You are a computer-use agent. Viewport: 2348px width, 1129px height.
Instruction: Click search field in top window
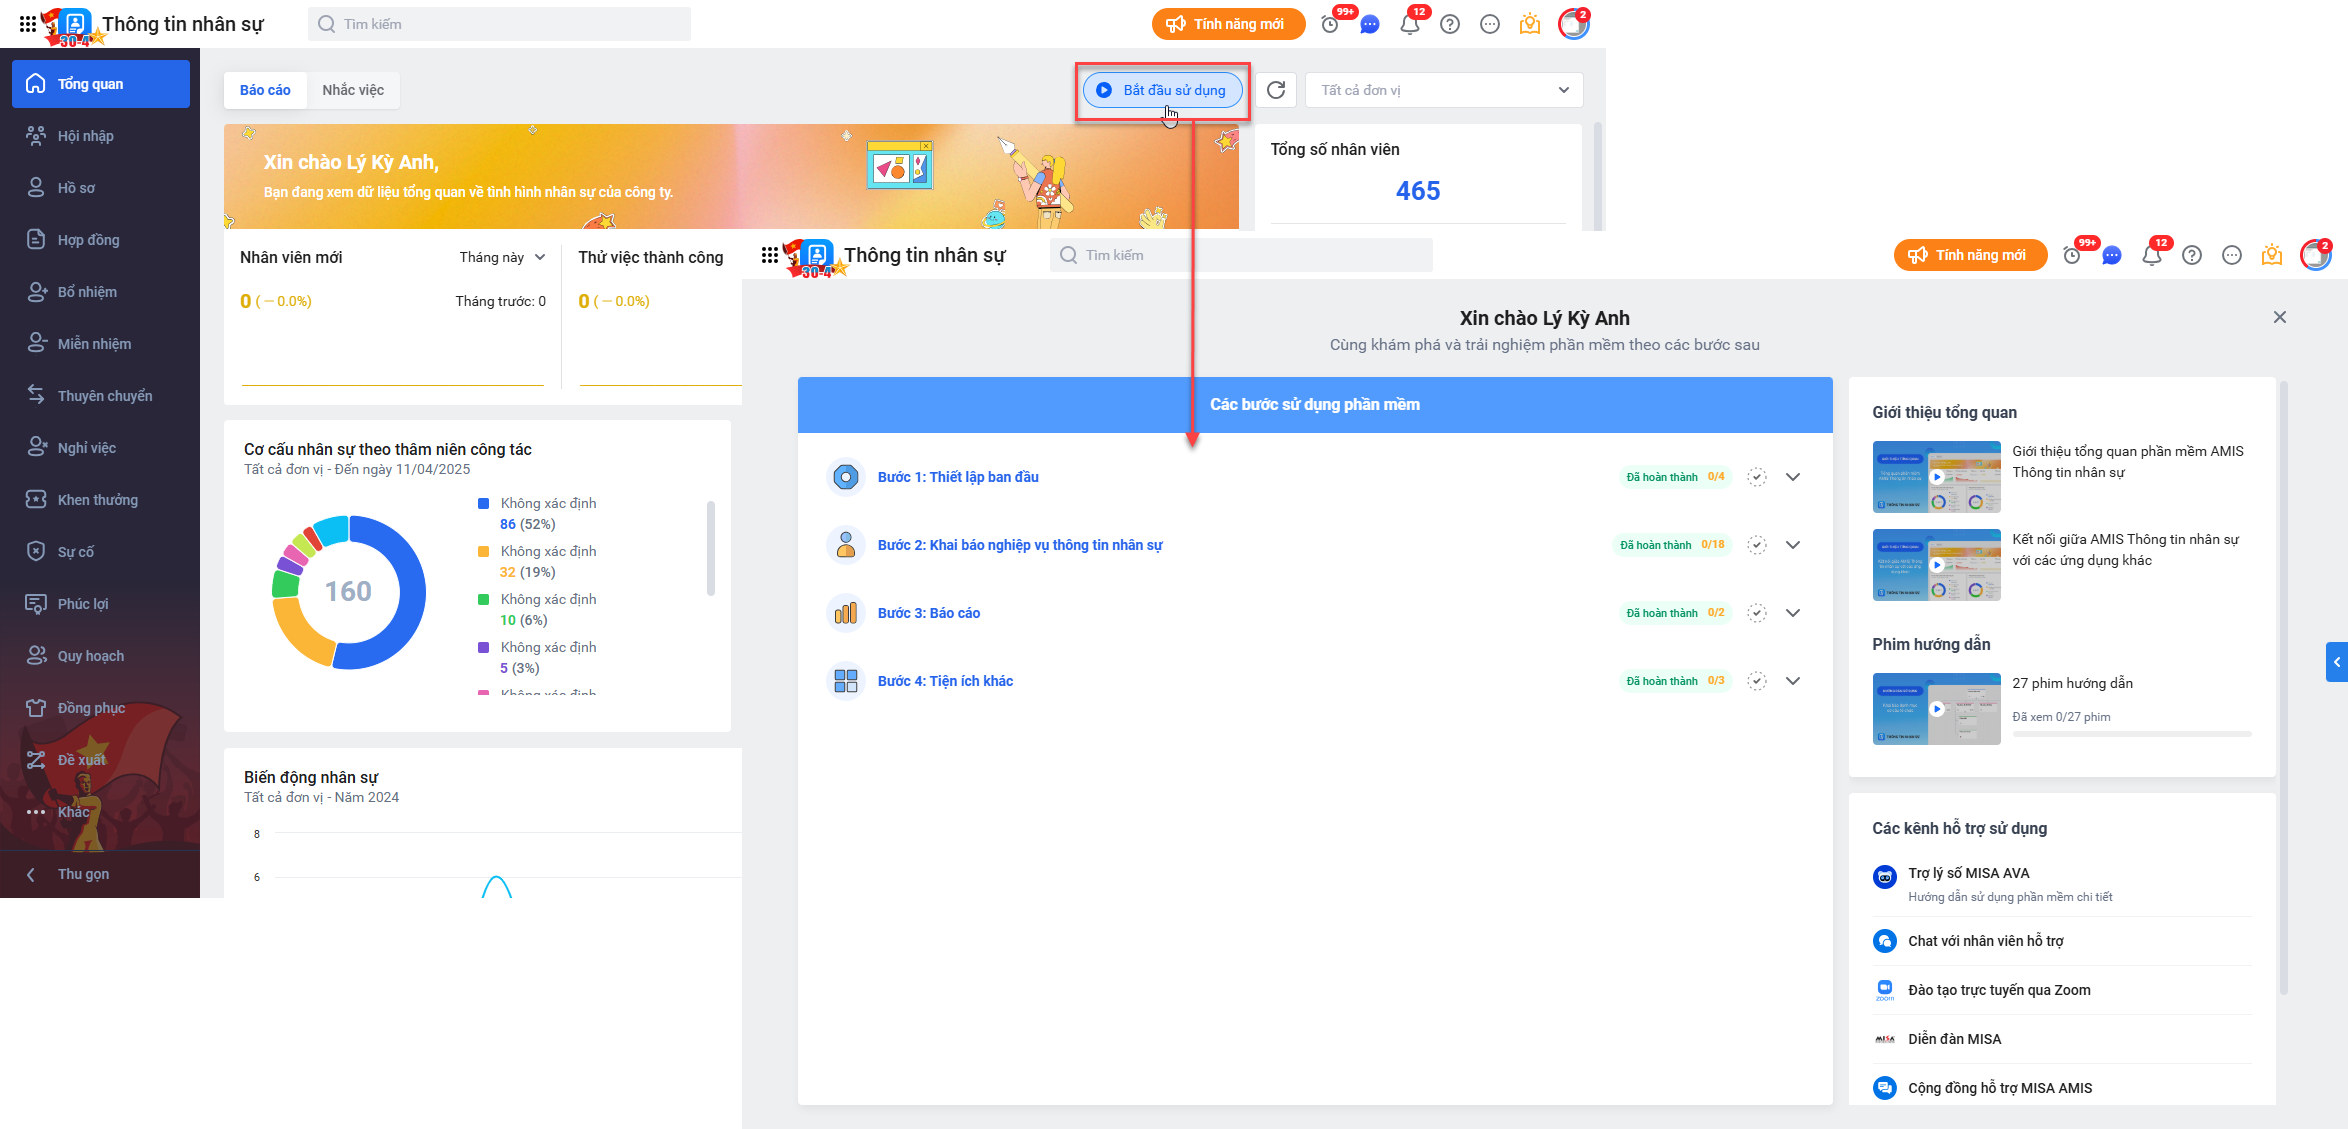point(499,24)
